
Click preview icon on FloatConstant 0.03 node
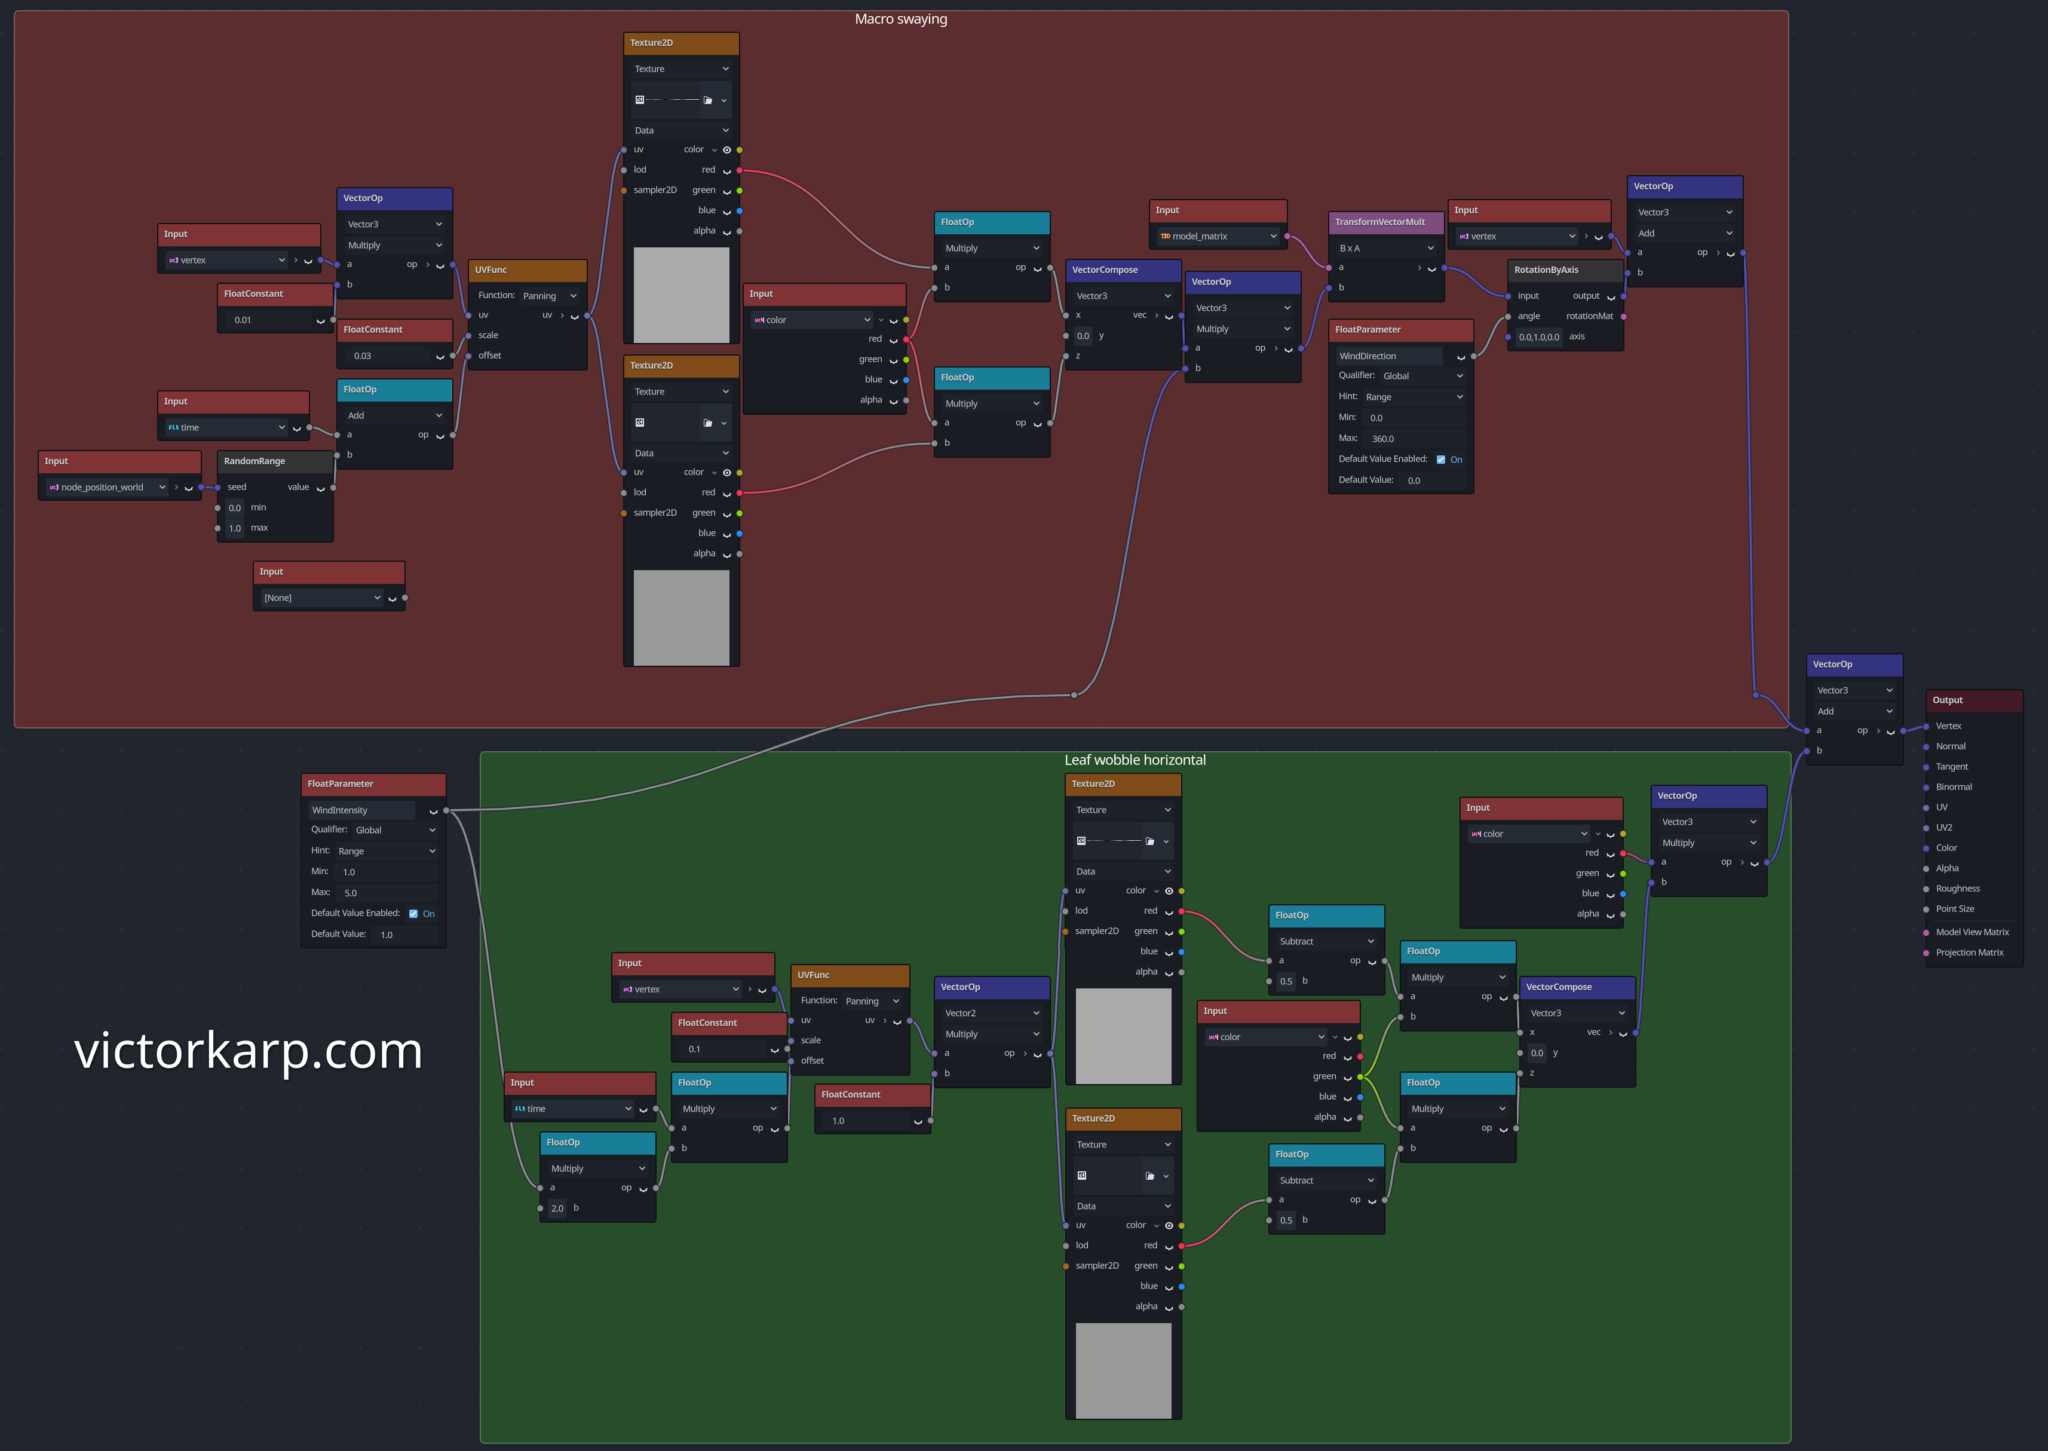[x=440, y=357]
